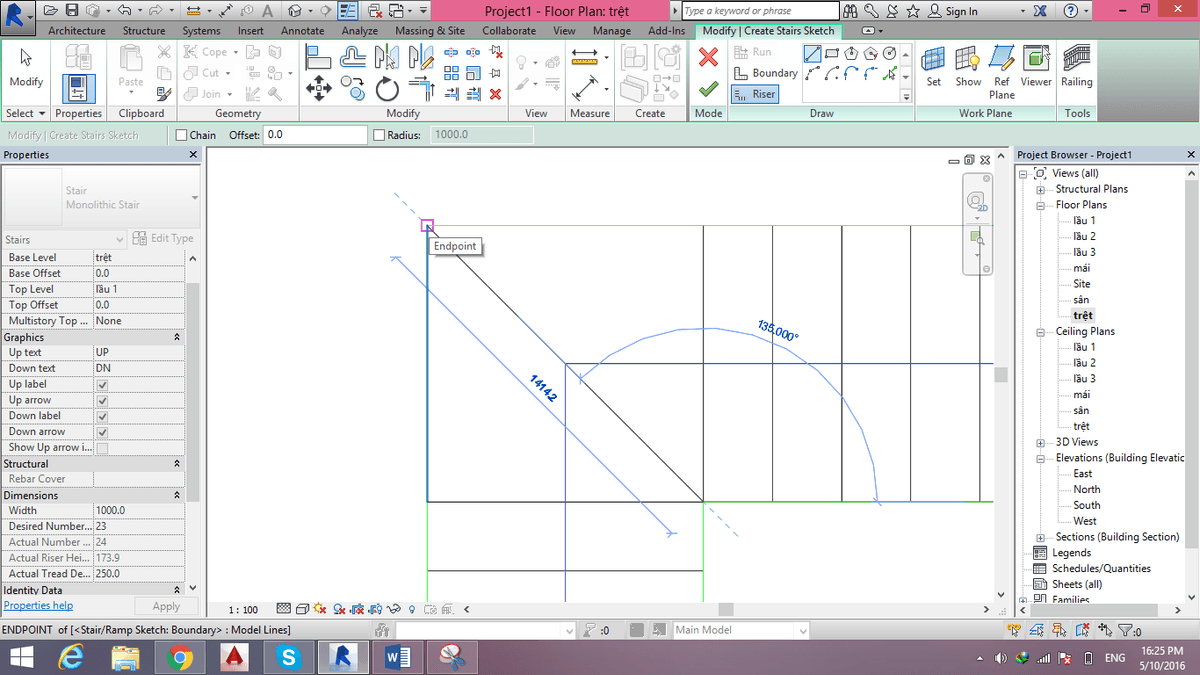Viewport: 1200px width, 675px height.
Task: Open the lầu 2 floor plan in Project Browser
Action: 1084,237
